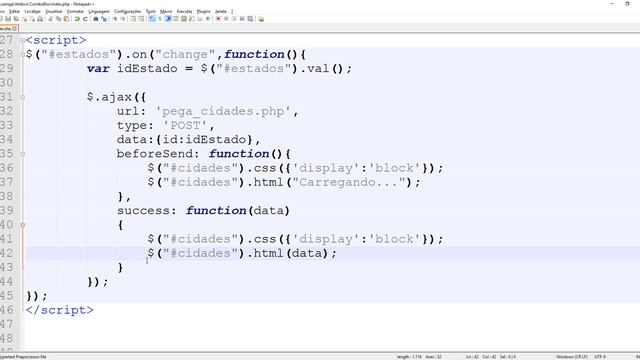Open the Localizar menu
Image resolution: width=640 pixels, height=360 pixels.
coord(33,11)
